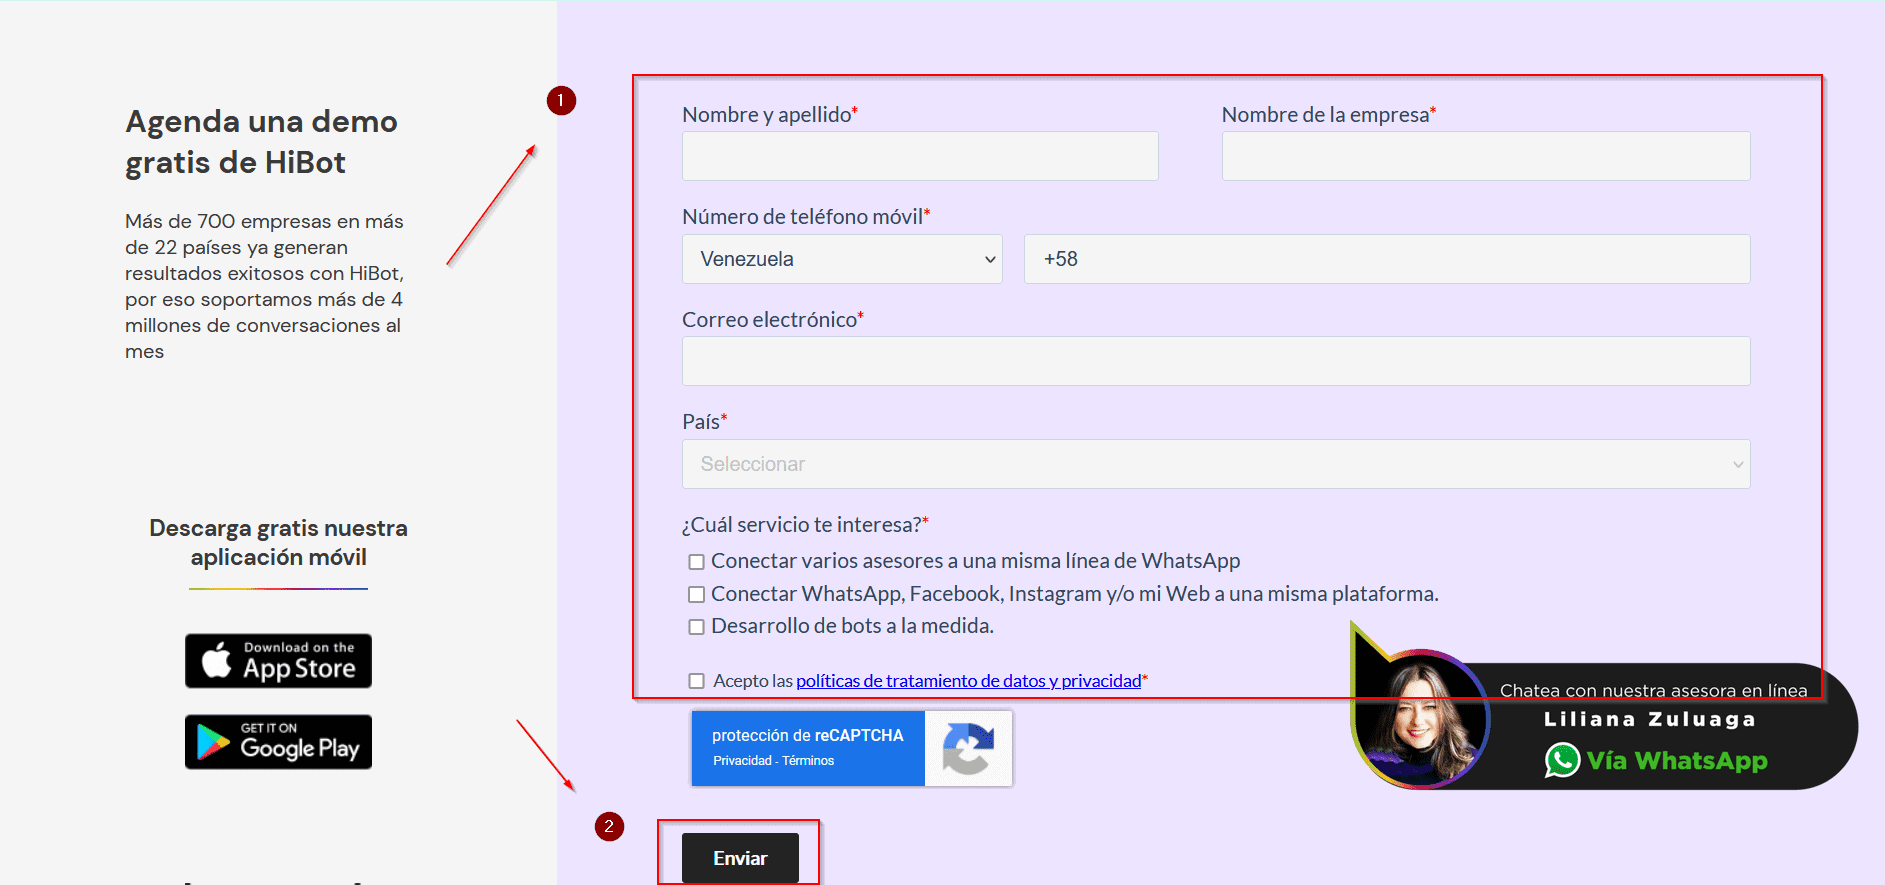The image size is (1885, 885).
Task: Open reCAPTCHA Términos link
Action: pos(808,761)
